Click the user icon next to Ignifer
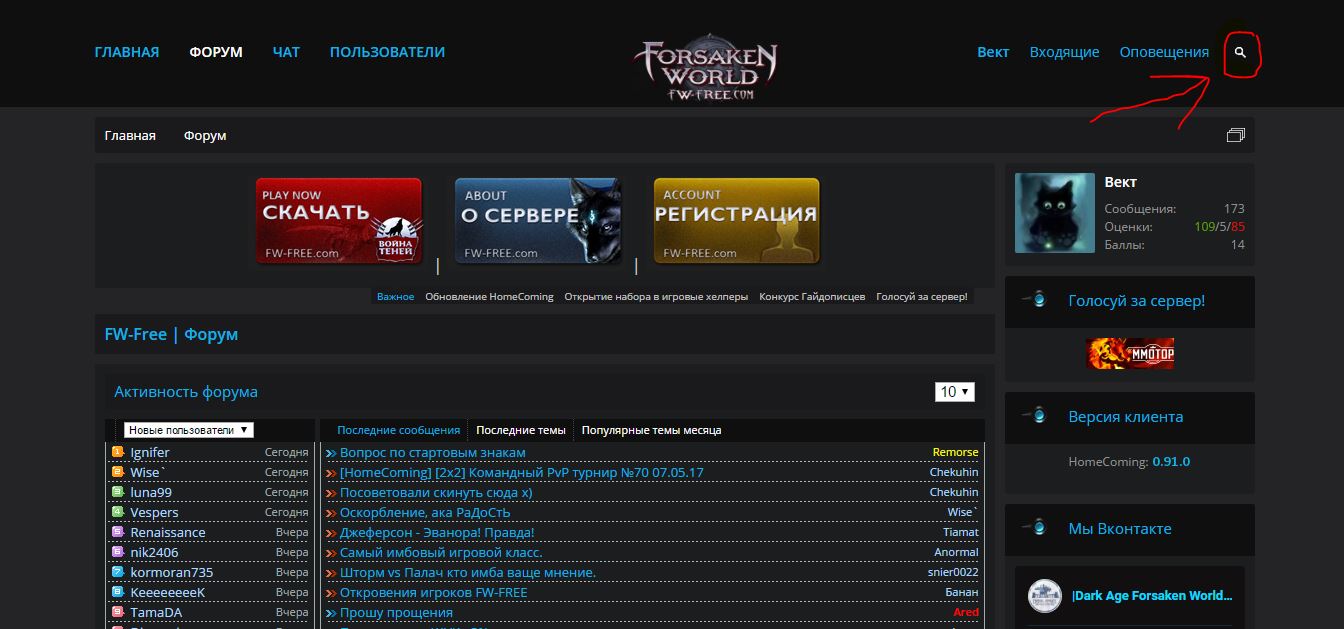This screenshot has height=629, width=1344. 118,452
